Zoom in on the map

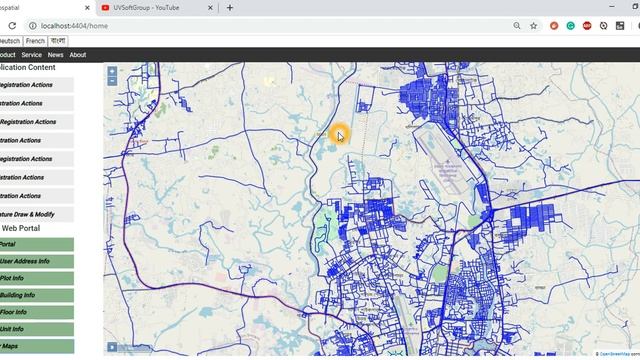point(112,71)
